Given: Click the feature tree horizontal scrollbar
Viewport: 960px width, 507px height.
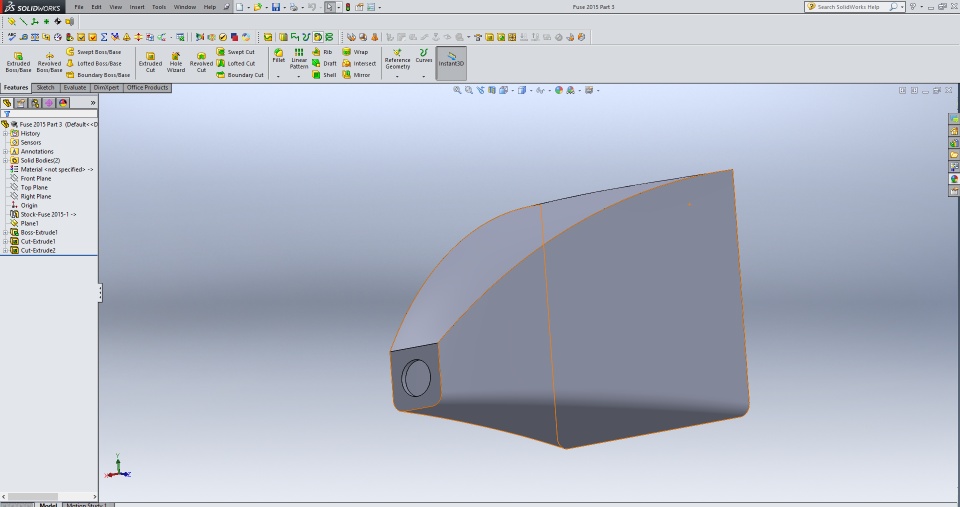Looking at the screenshot, I should pos(48,497).
